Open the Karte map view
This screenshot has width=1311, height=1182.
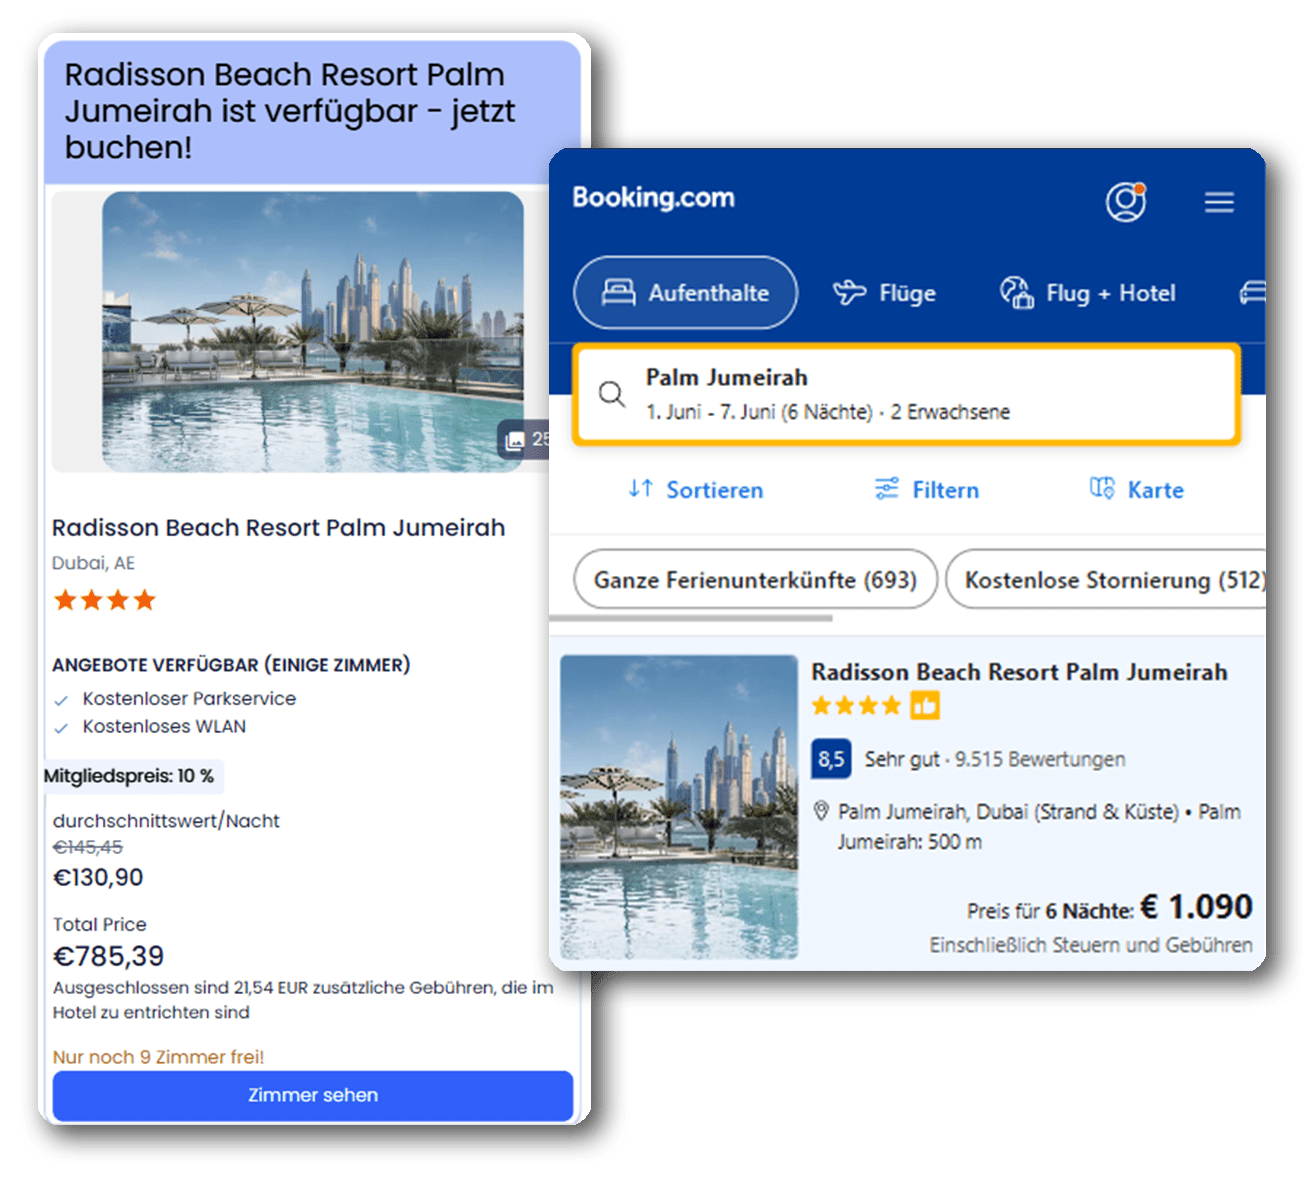point(1136,489)
